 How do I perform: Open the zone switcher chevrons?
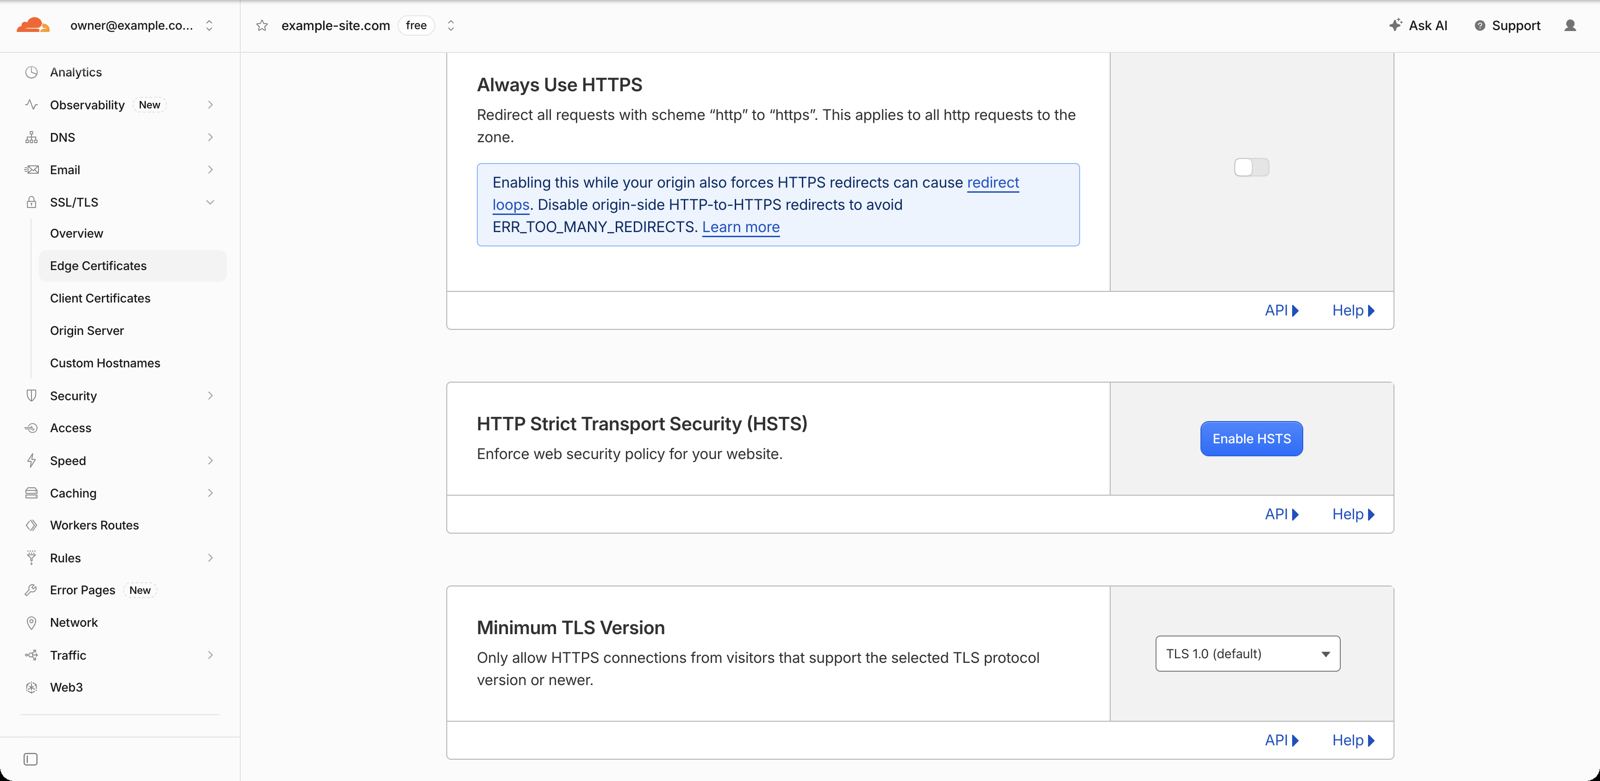click(451, 26)
